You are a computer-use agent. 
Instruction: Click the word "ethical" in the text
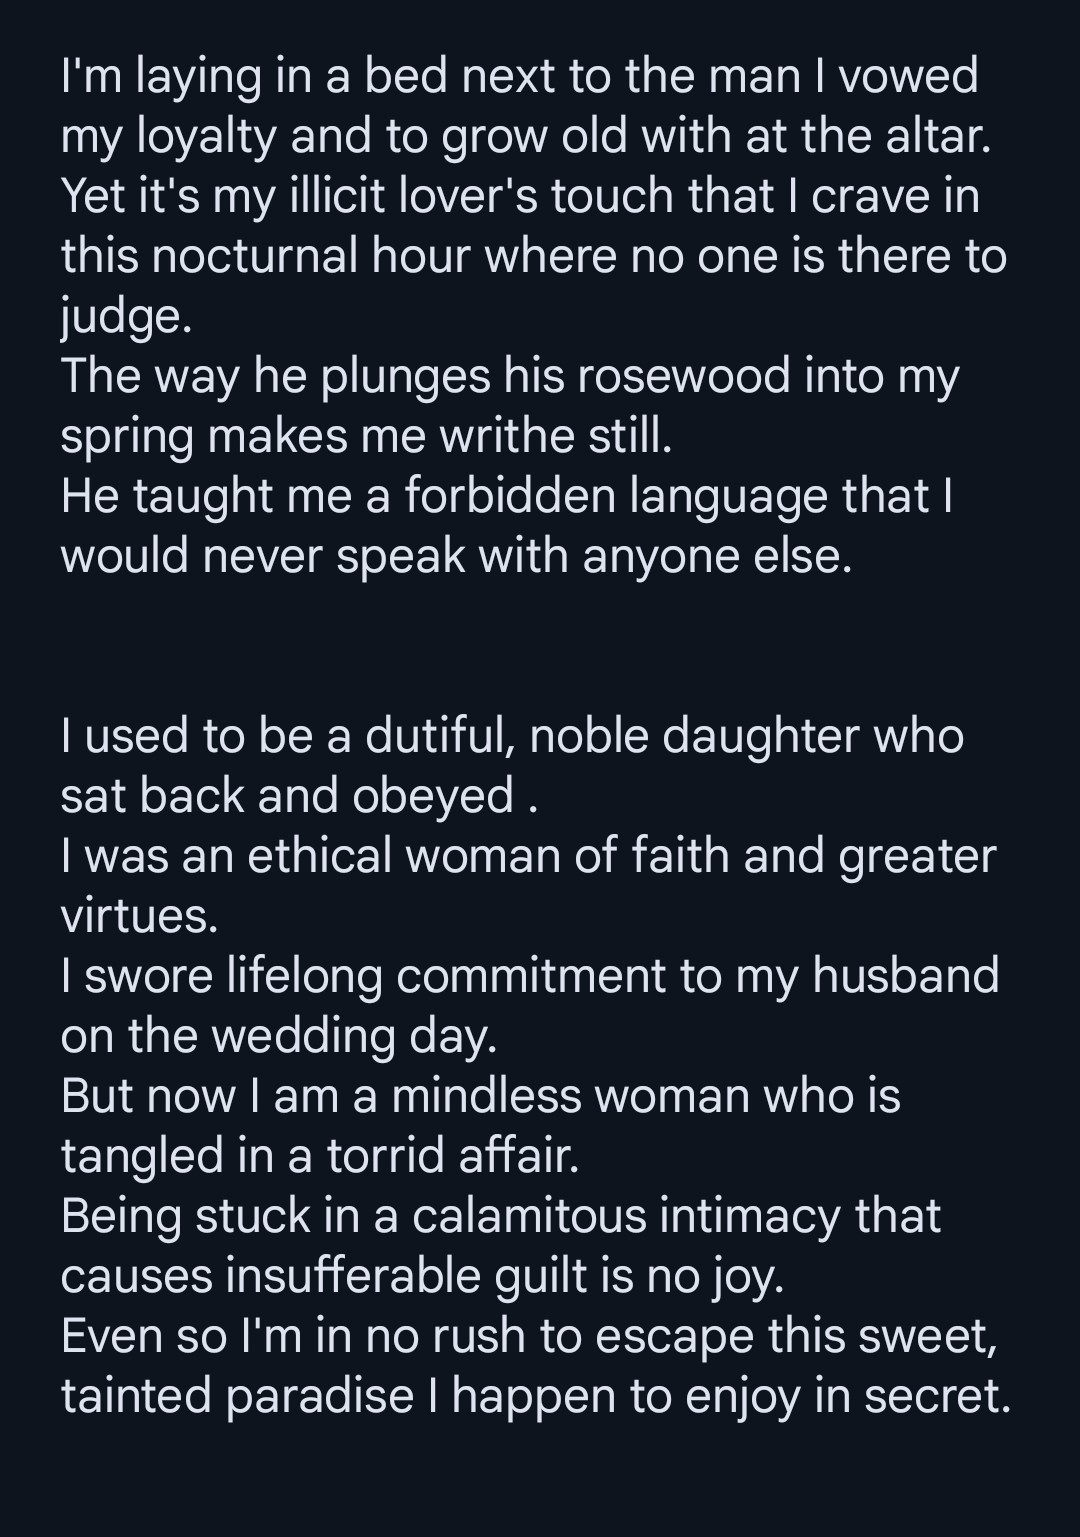[x=319, y=857]
